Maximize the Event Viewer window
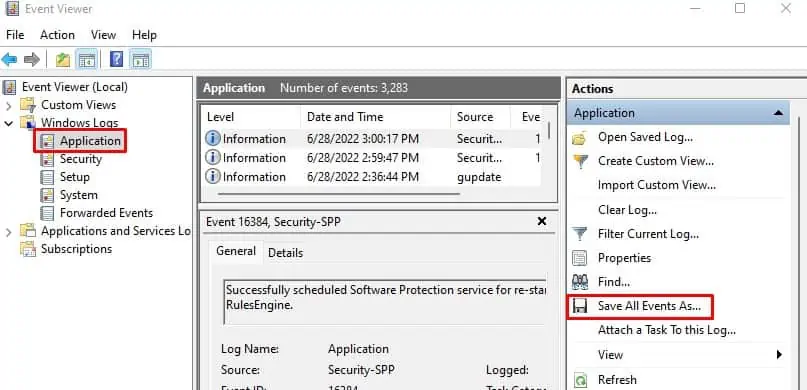807x390 pixels. pos(740,8)
